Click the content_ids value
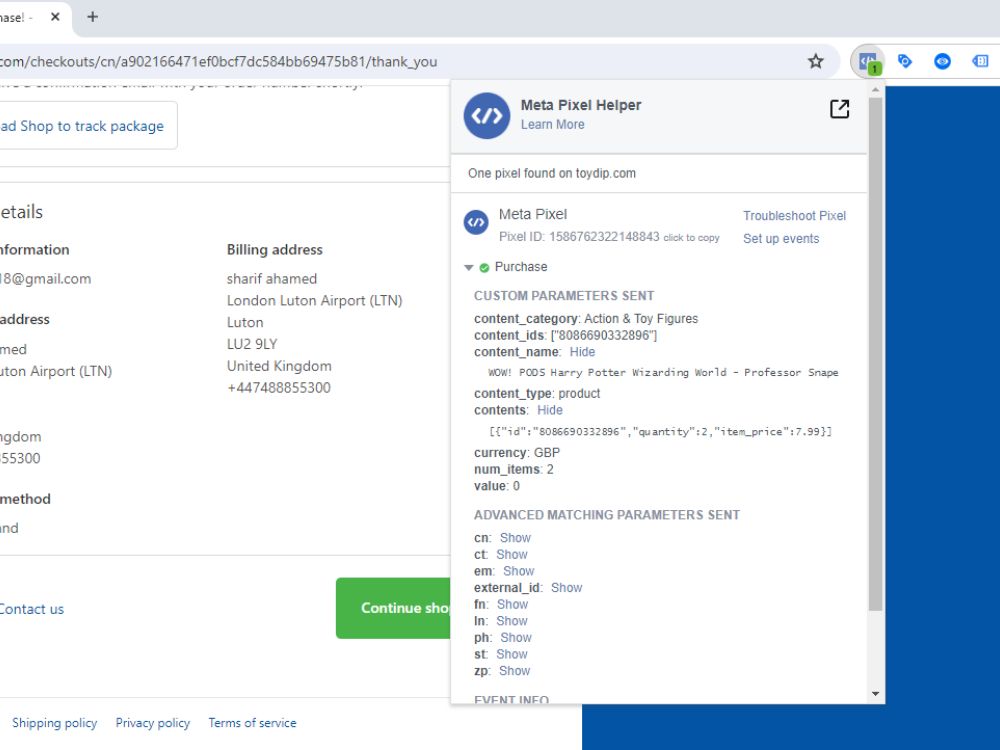1000x750 pixels. click(603, 335)
